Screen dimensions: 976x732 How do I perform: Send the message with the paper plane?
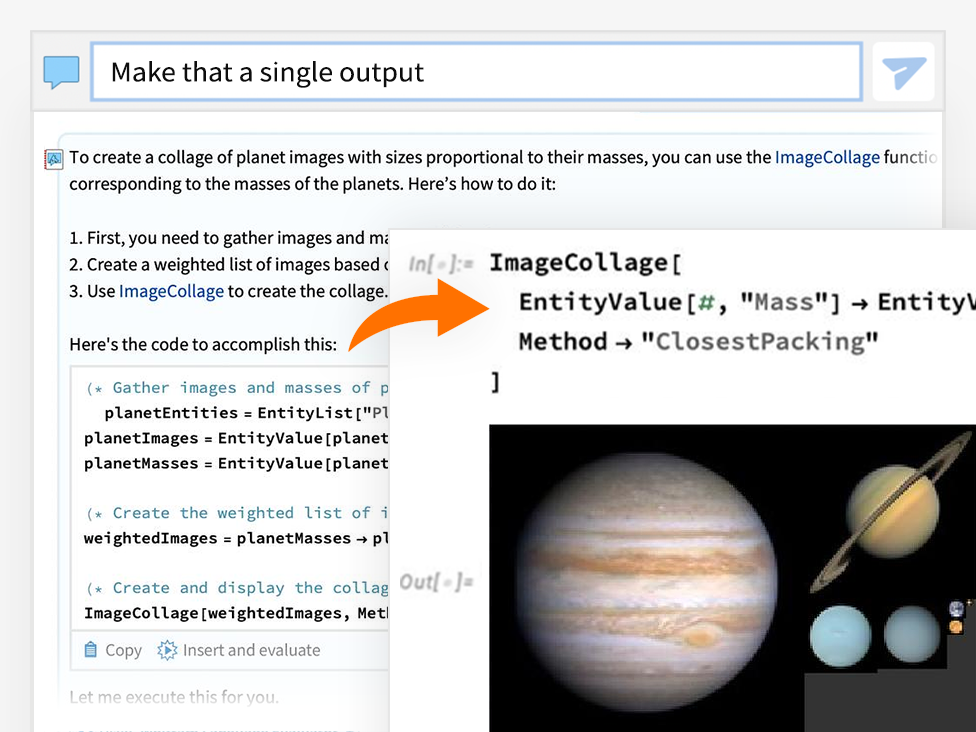tap(903, 72)
